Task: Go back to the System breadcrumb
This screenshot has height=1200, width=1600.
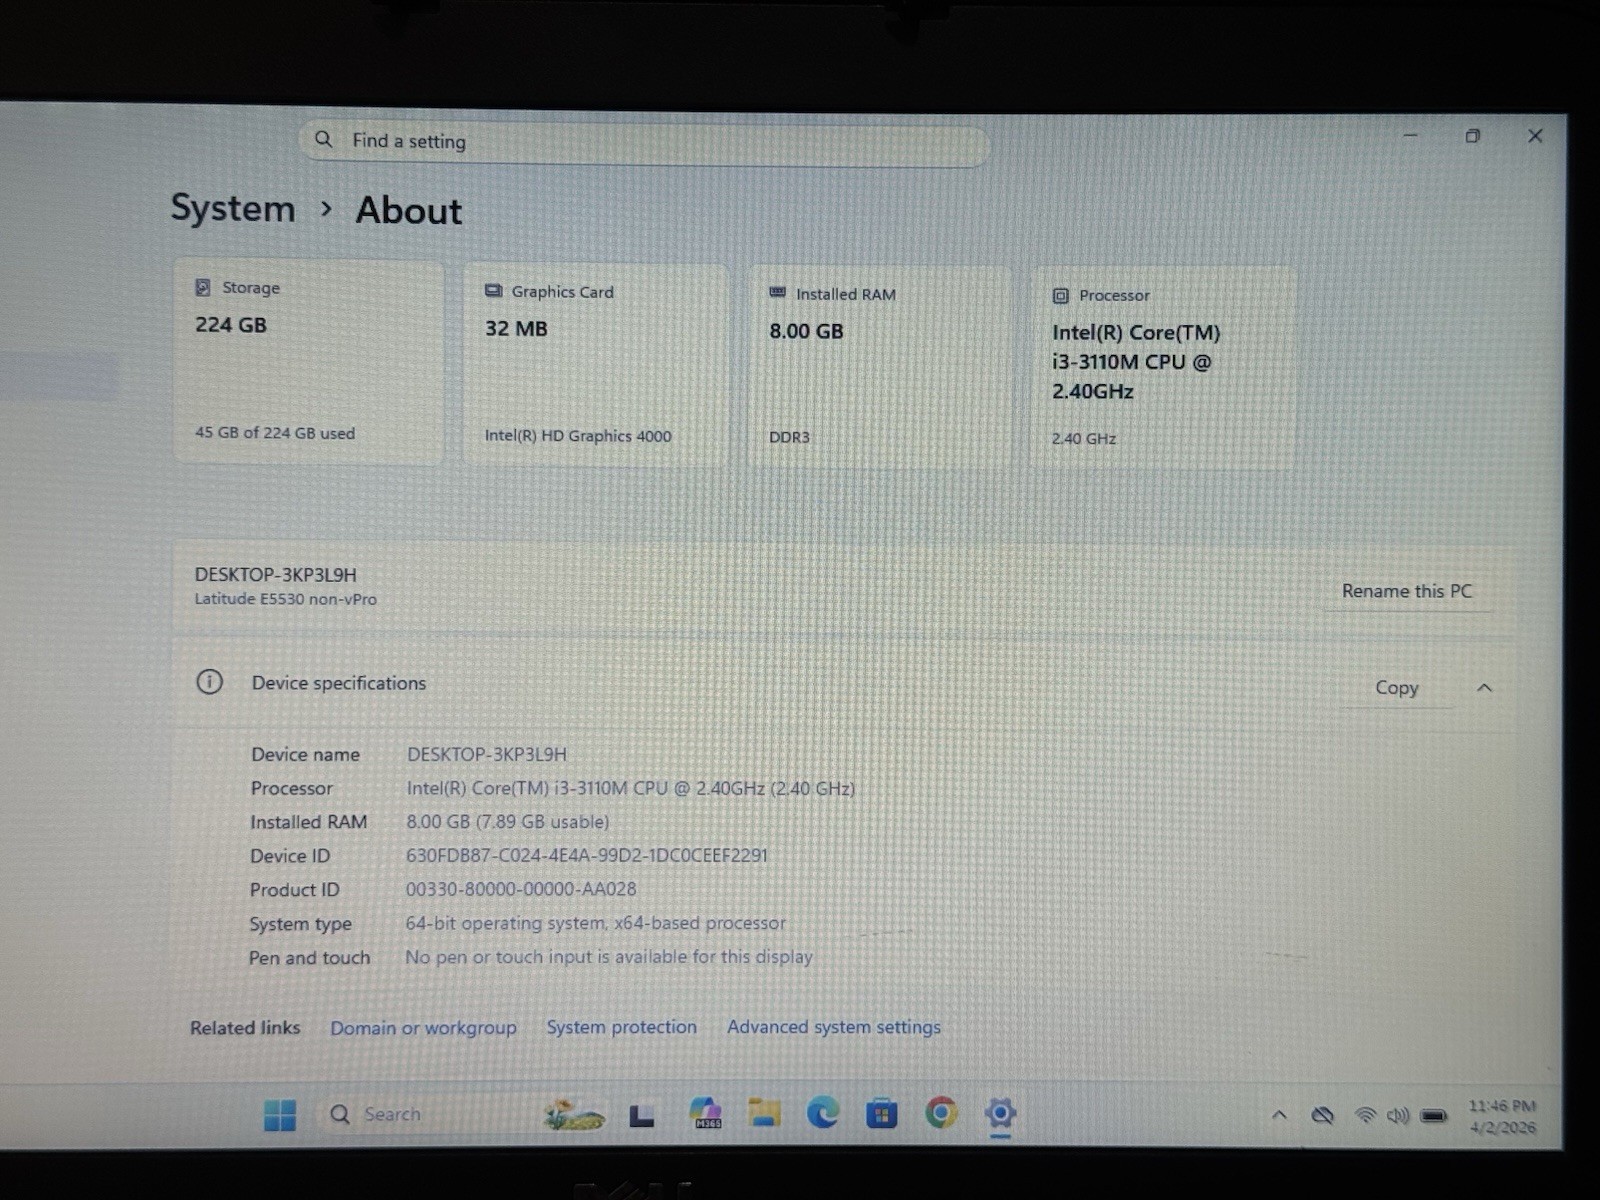Action: (x=233, y=208)
